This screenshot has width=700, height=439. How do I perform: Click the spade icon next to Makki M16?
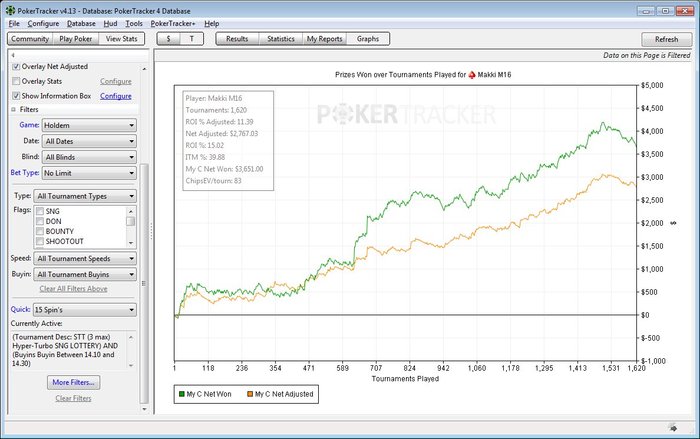click(472, 75)
